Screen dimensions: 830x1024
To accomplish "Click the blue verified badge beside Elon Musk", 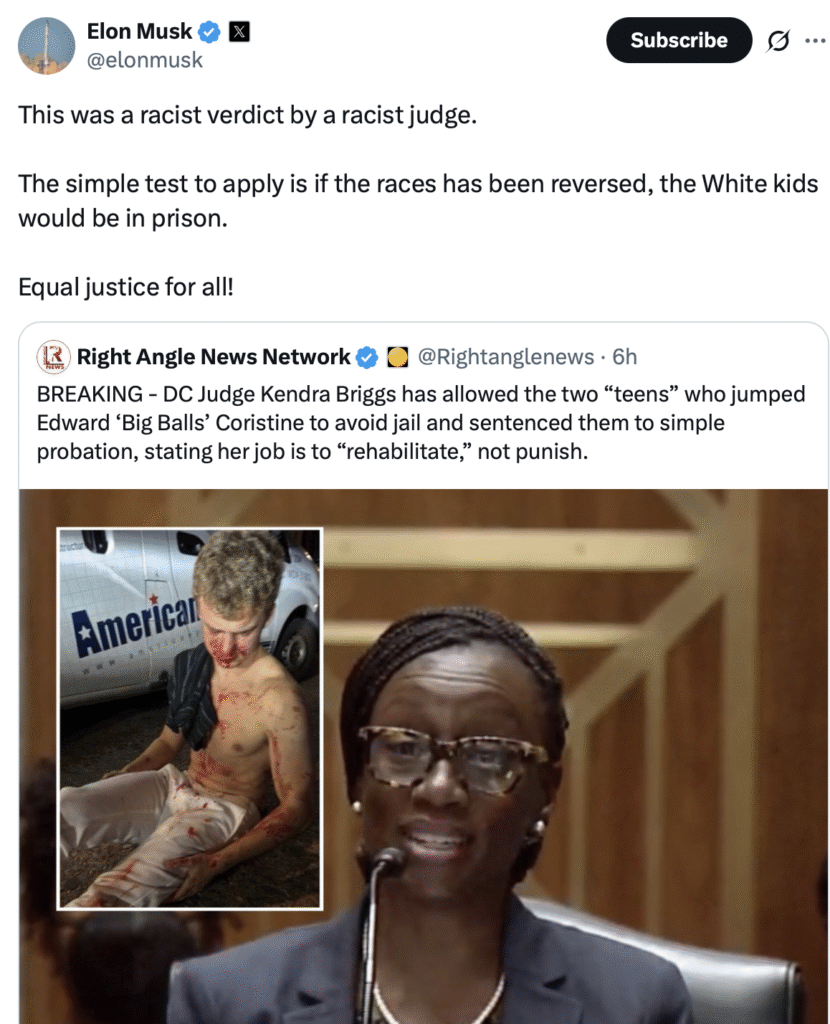I will [209, 31].
